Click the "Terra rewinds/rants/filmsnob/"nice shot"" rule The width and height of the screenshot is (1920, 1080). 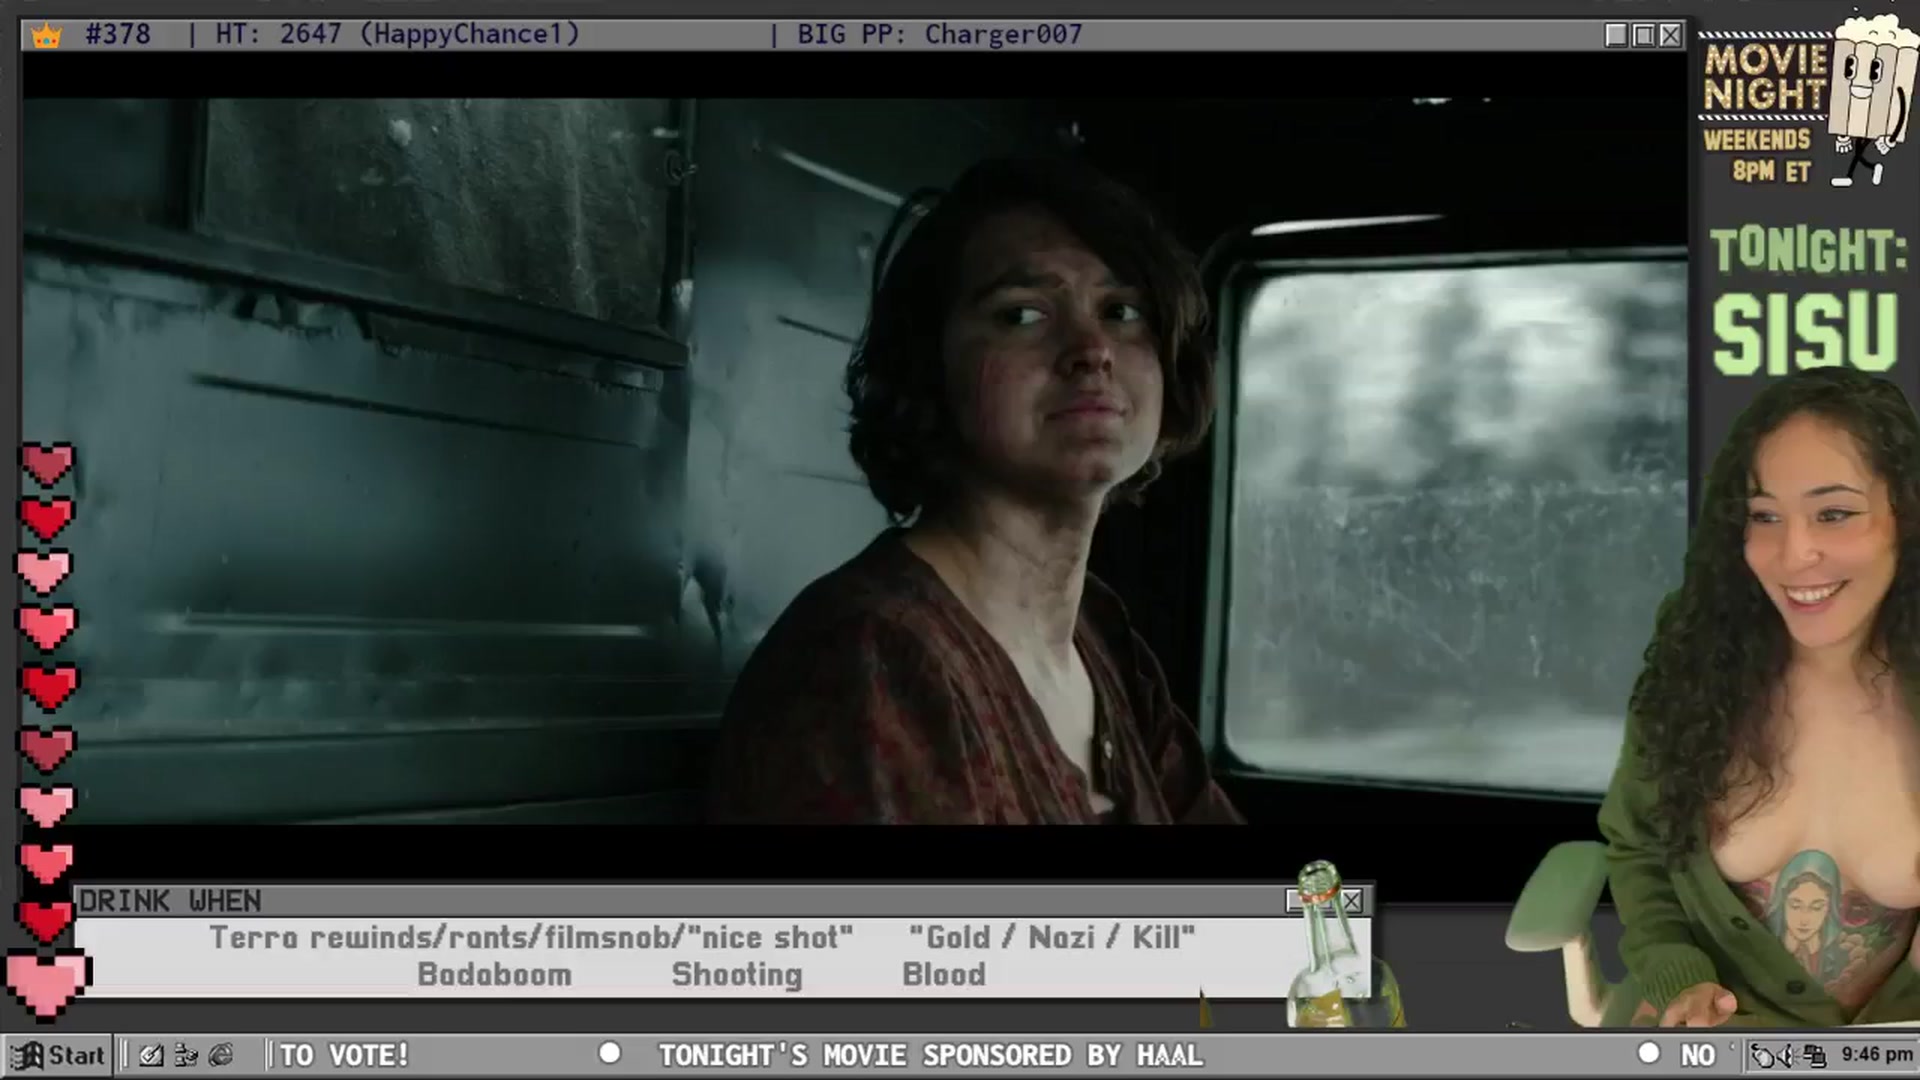531,938
